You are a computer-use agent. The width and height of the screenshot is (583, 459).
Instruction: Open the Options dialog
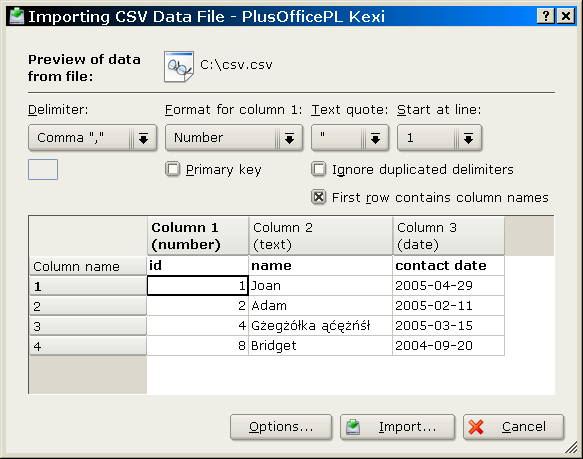281,427
